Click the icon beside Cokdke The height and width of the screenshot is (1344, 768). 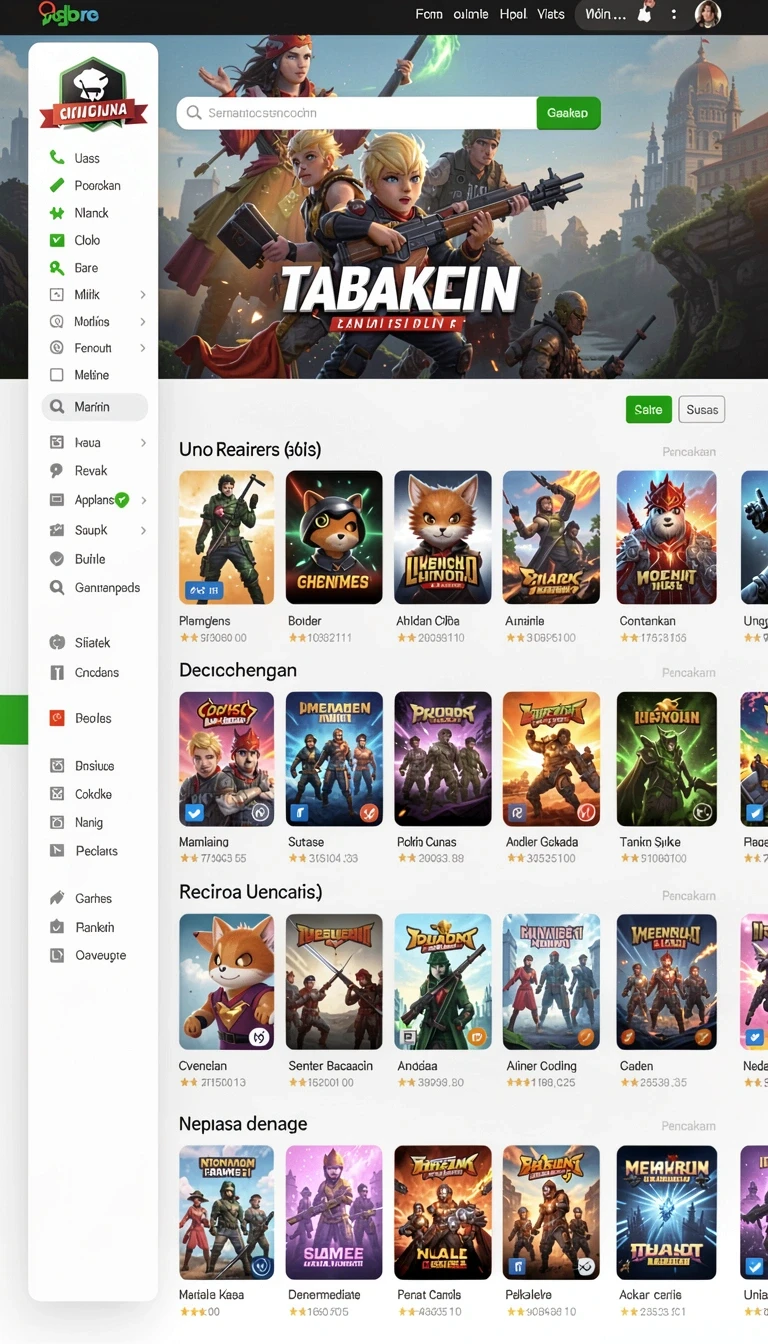point(57,794)
